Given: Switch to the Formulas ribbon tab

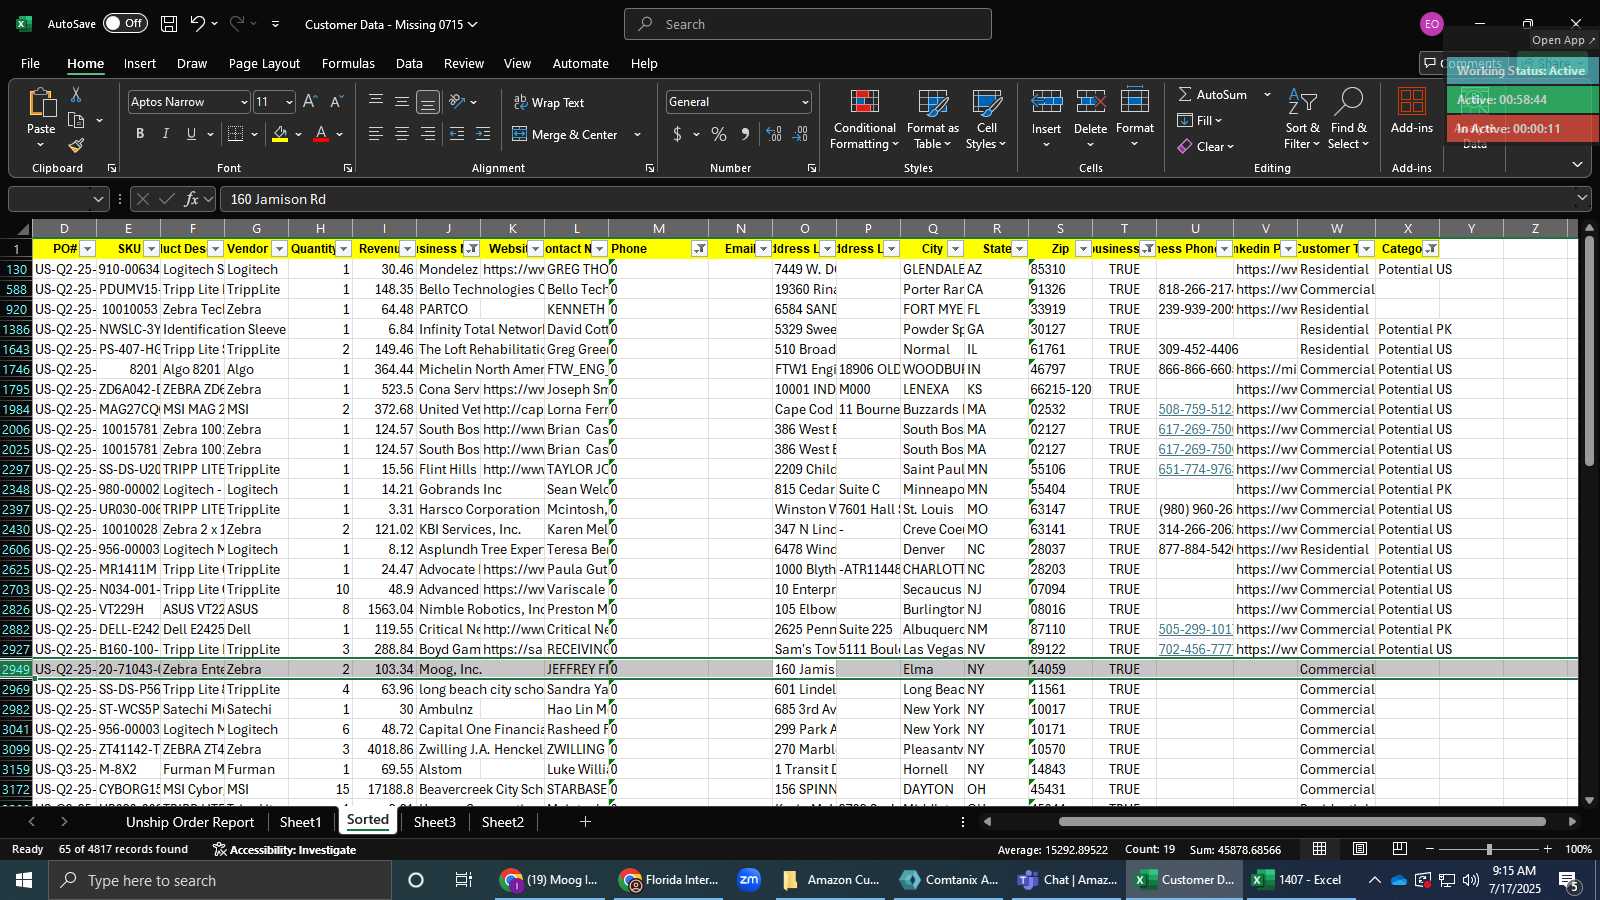Looking at the screenshot, I should pos(348,63).
